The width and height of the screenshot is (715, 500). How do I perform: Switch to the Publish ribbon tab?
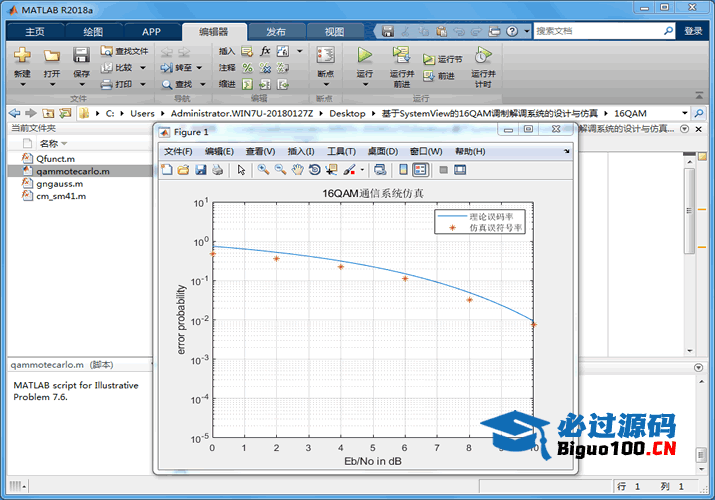(276, 31)
